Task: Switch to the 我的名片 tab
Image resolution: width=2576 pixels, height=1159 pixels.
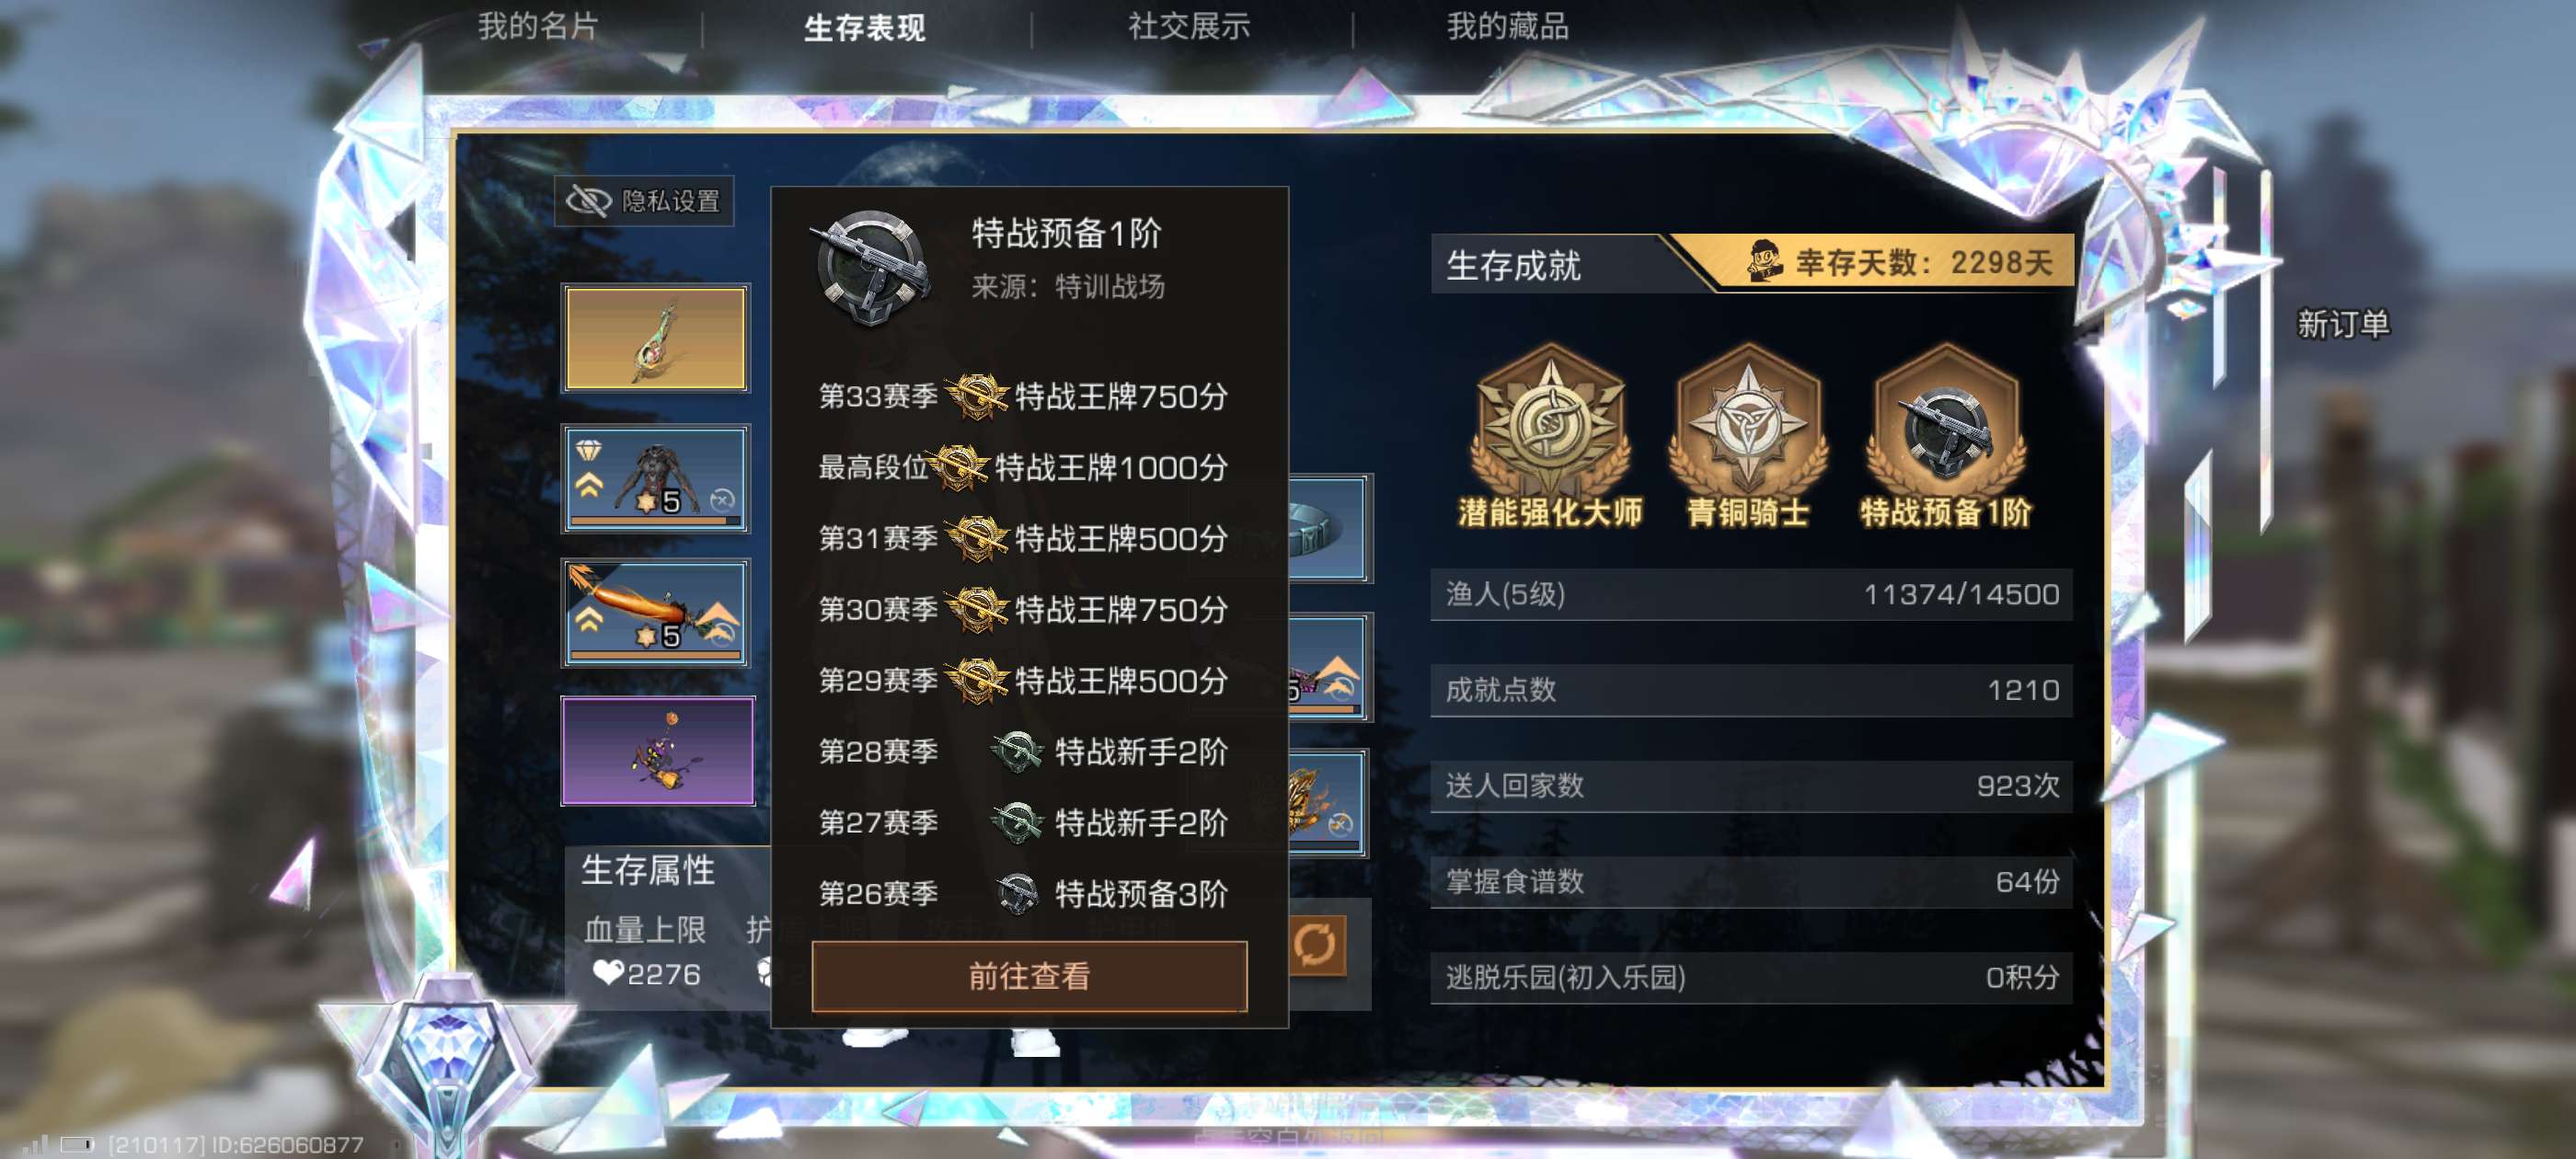Action: pos(538,26)
